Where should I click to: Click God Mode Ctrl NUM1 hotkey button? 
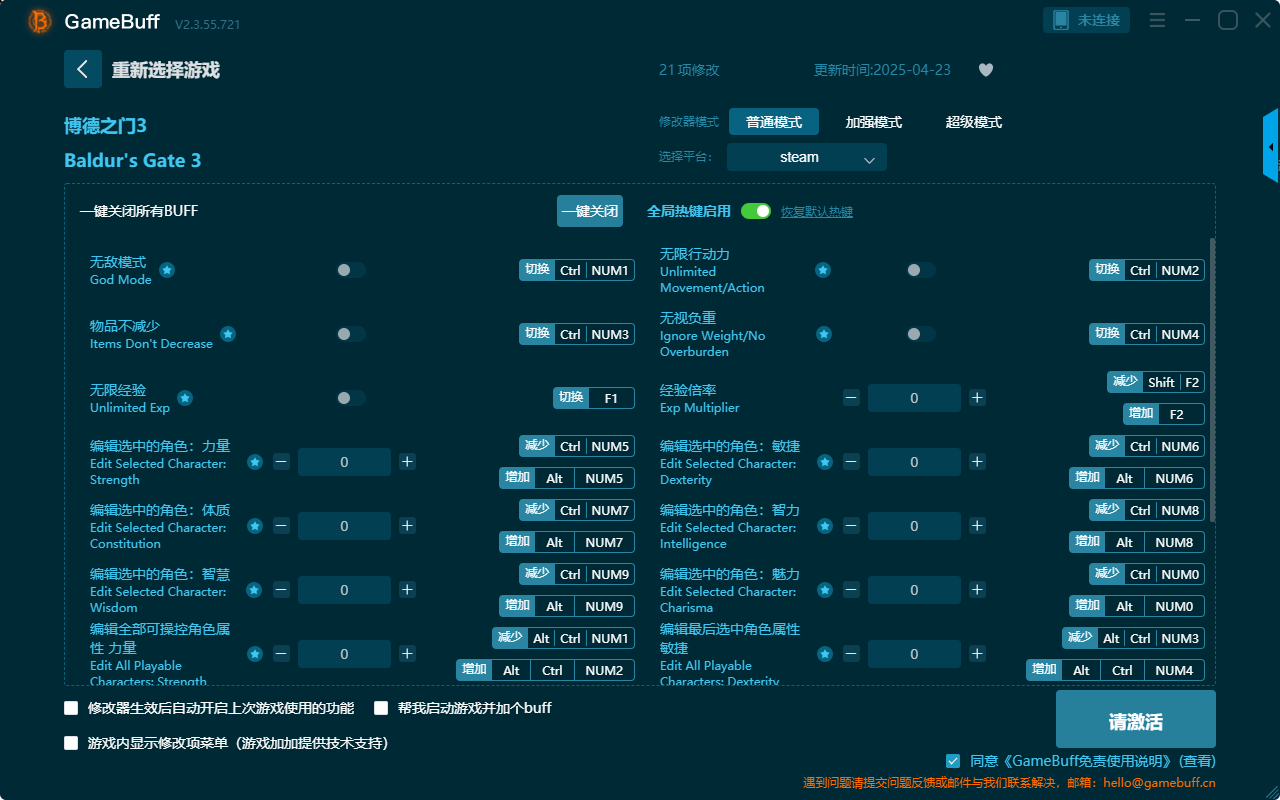[577, 270]
